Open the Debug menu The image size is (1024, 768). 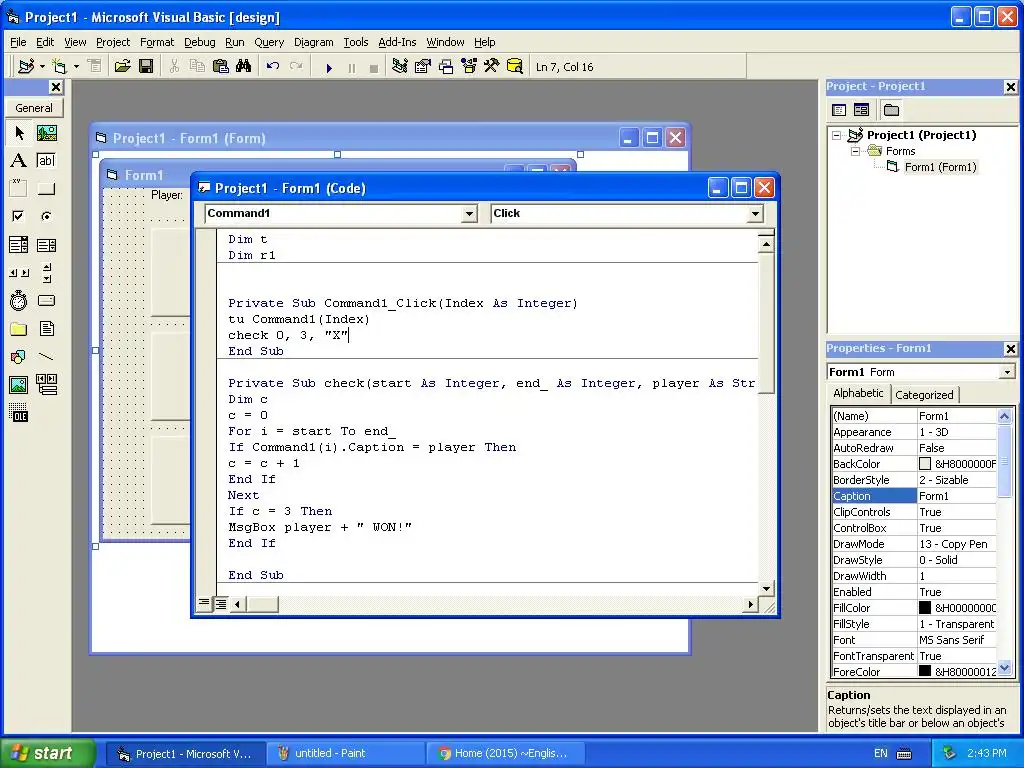click(x=199, y=42)
